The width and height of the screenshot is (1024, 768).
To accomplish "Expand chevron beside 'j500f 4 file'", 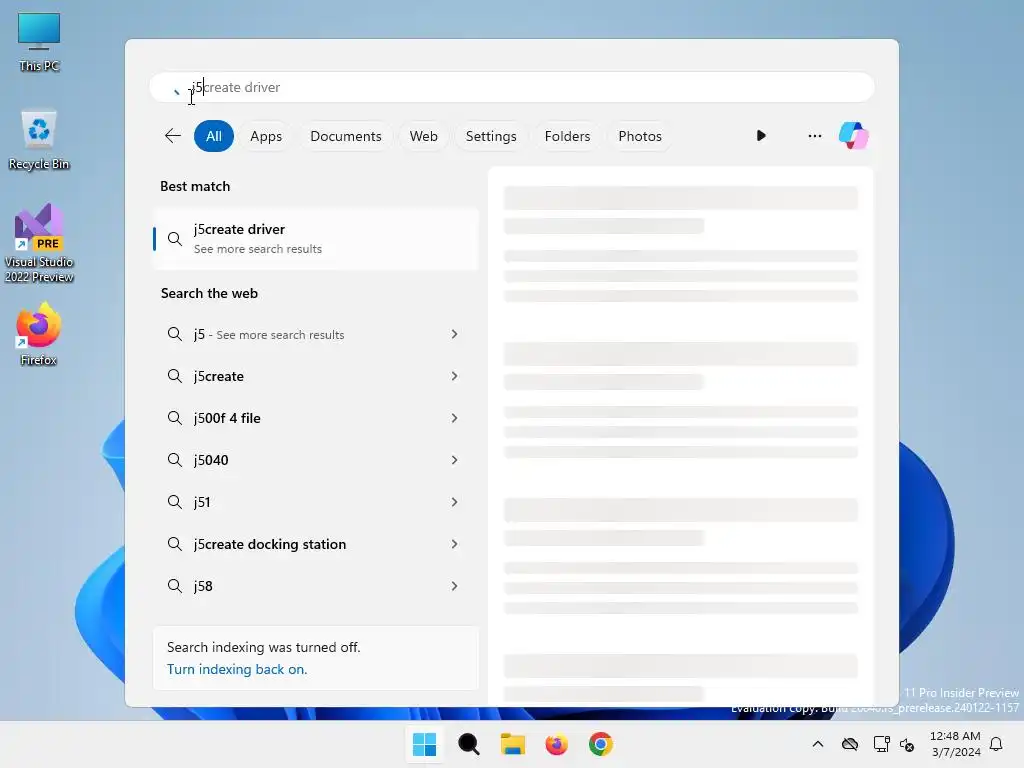I will pos(455,418).
